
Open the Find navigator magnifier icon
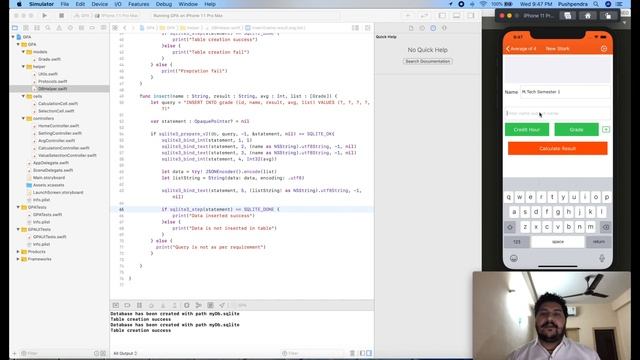pyautogui.click(x=48, y=28)
